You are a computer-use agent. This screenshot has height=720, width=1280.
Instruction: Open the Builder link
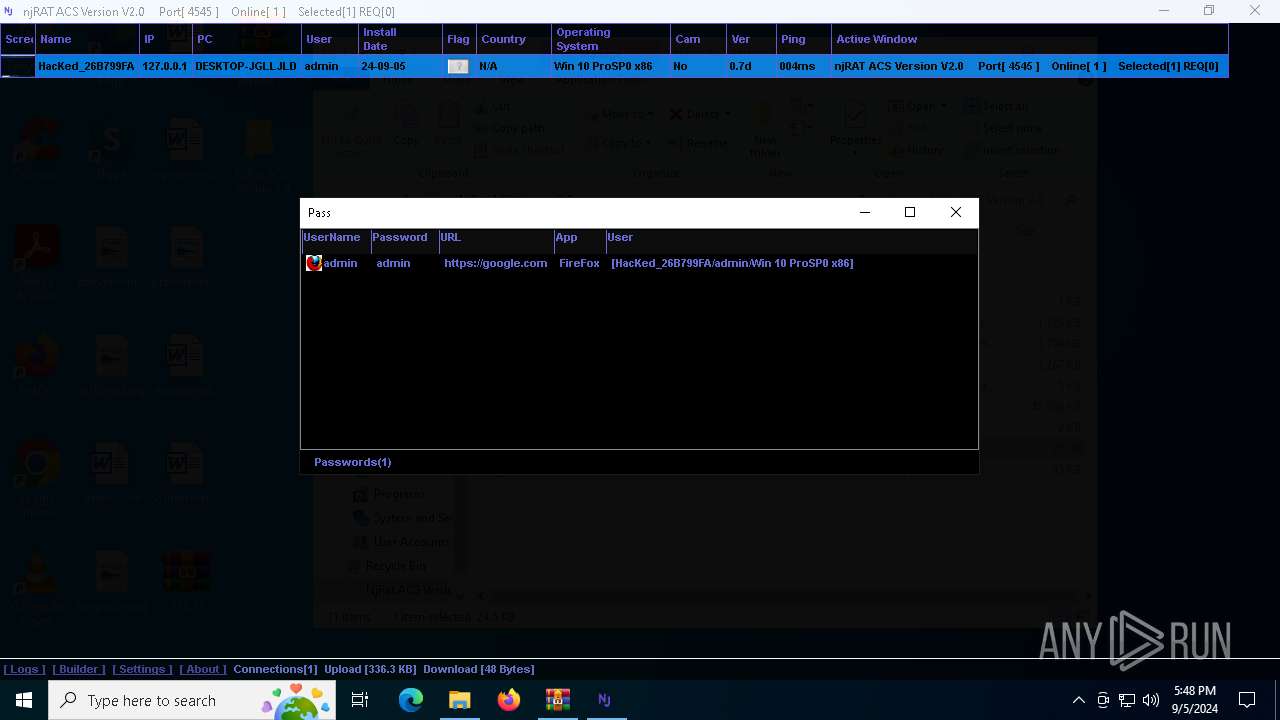point(79,669)
